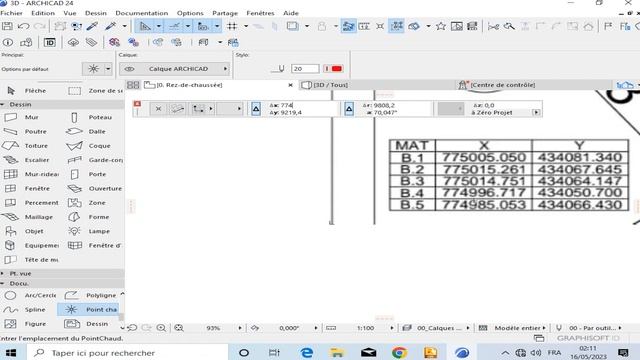This screenshot has height=360, width=640.
Task: Collapse the Docu. toolbox section
Action: pos(2,283)
